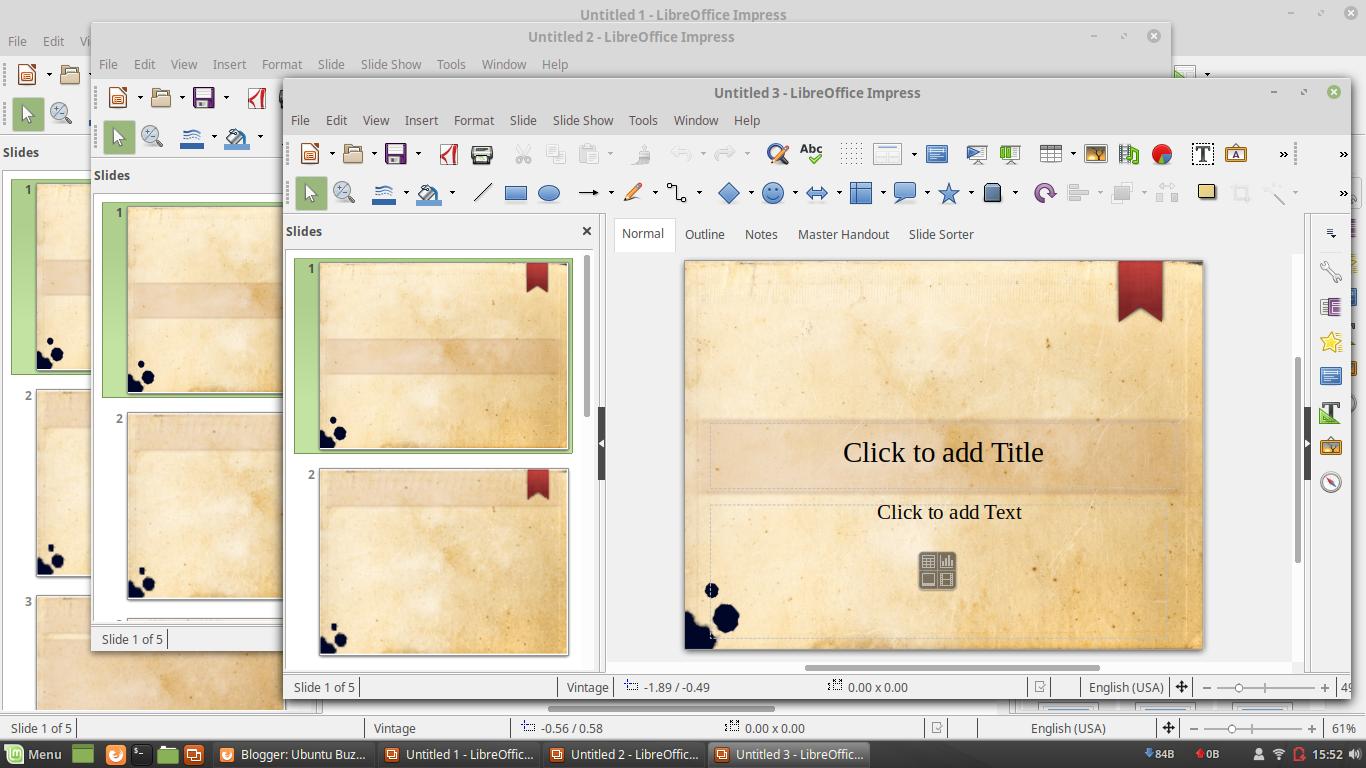The width and height of the screenshot is (1366, 768).
Task: Toggle Select tool in Untitled 3
Action: (x=311, y=193)
